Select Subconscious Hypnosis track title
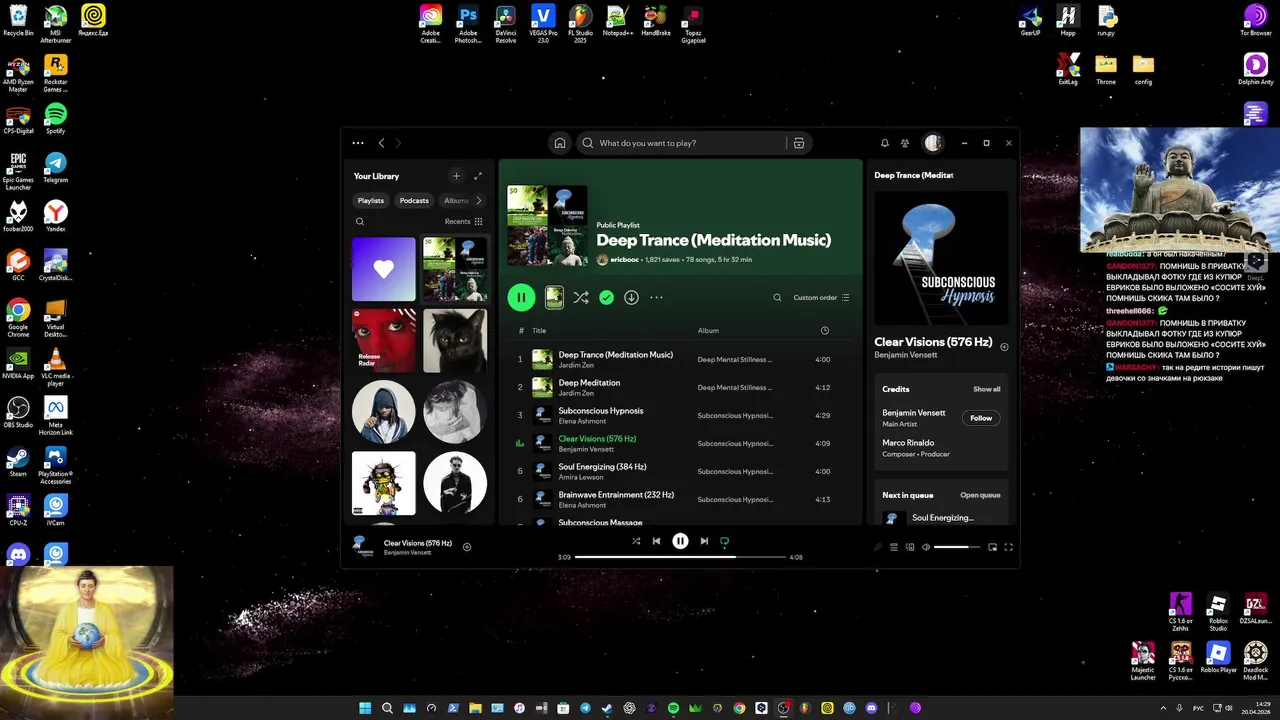 (x=600, y=410)
